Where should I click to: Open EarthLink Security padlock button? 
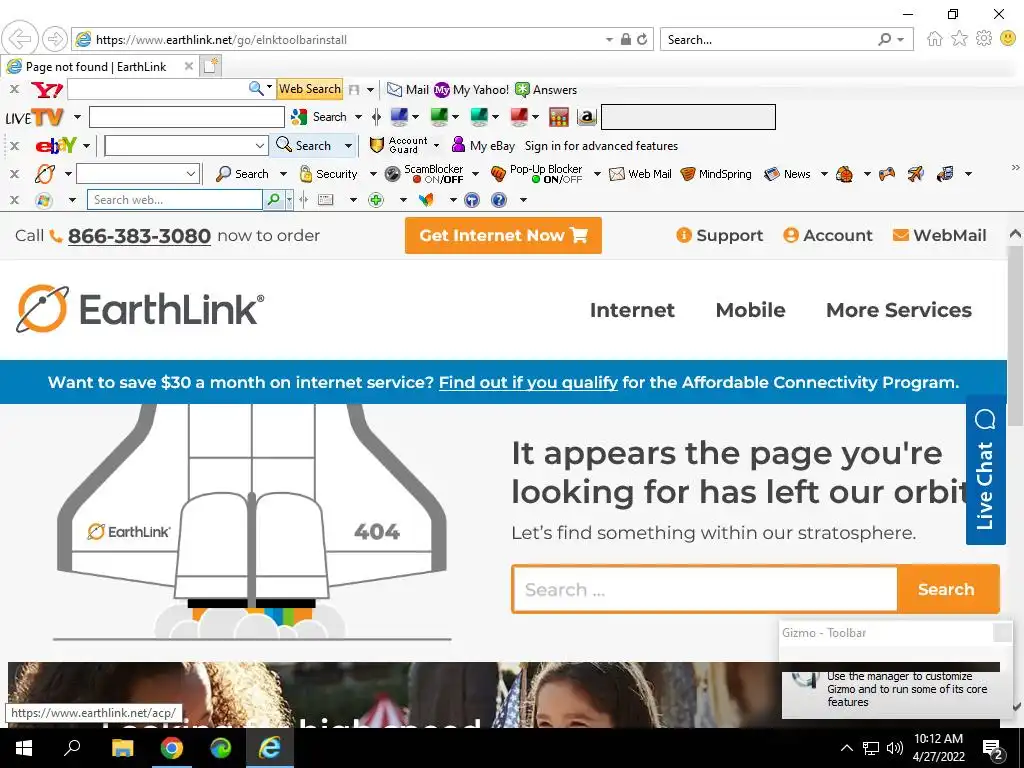[x=328, y=174]
